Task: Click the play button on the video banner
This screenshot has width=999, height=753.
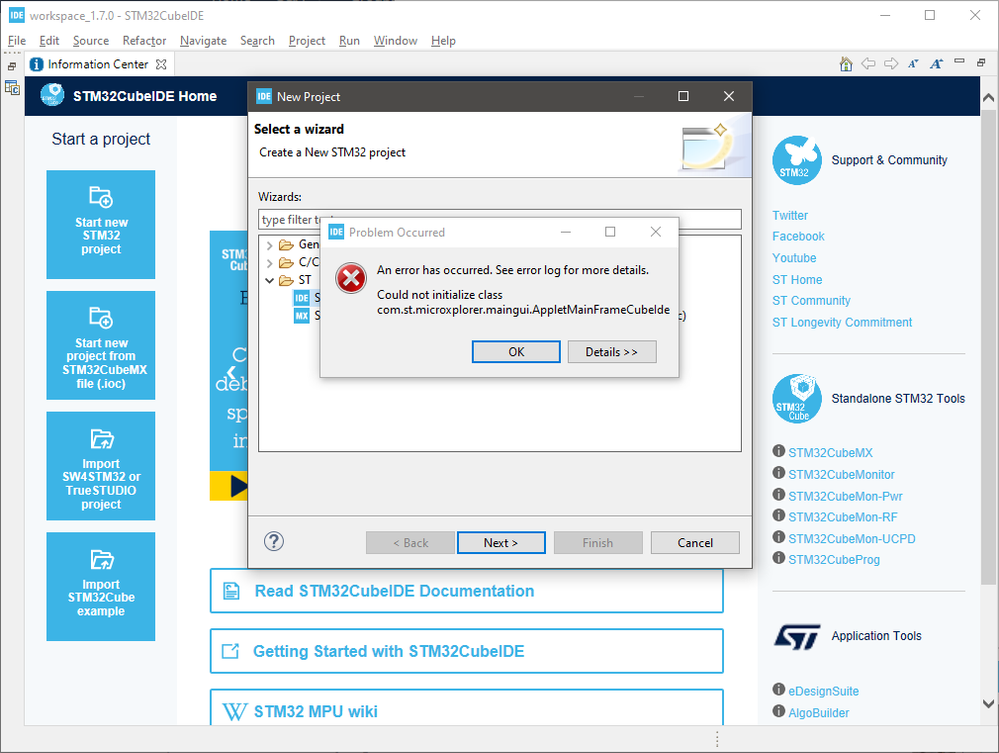Action: pyautogui.click(x=238, y=485)
